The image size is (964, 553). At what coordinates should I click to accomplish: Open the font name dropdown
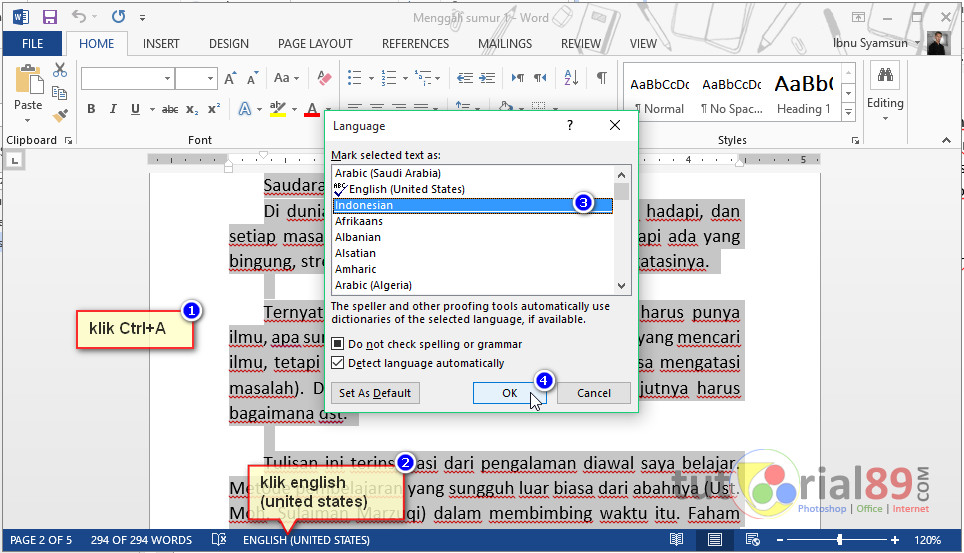pyautogui.click(x=167, y=79)
